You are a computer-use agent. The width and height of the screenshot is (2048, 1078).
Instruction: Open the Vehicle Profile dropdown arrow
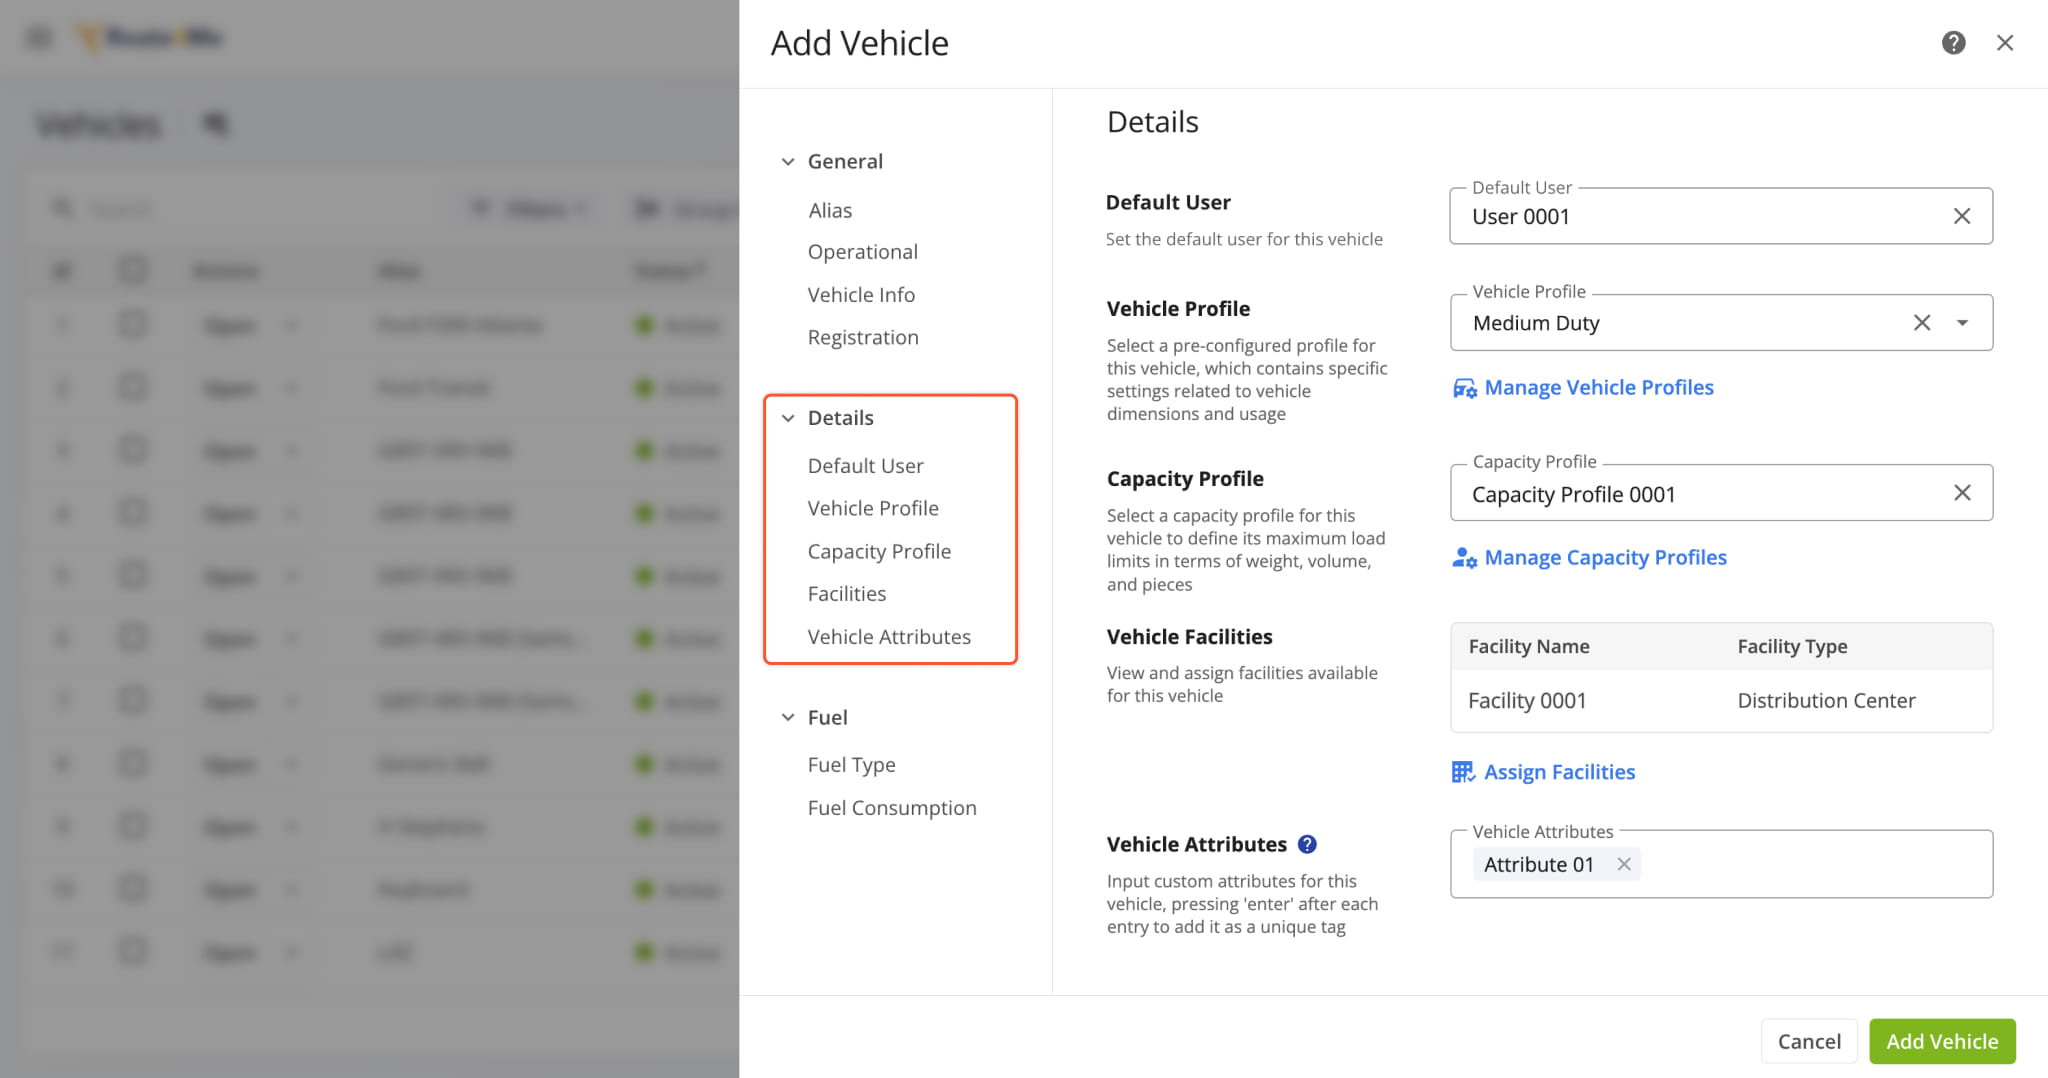click(1962, 322)
